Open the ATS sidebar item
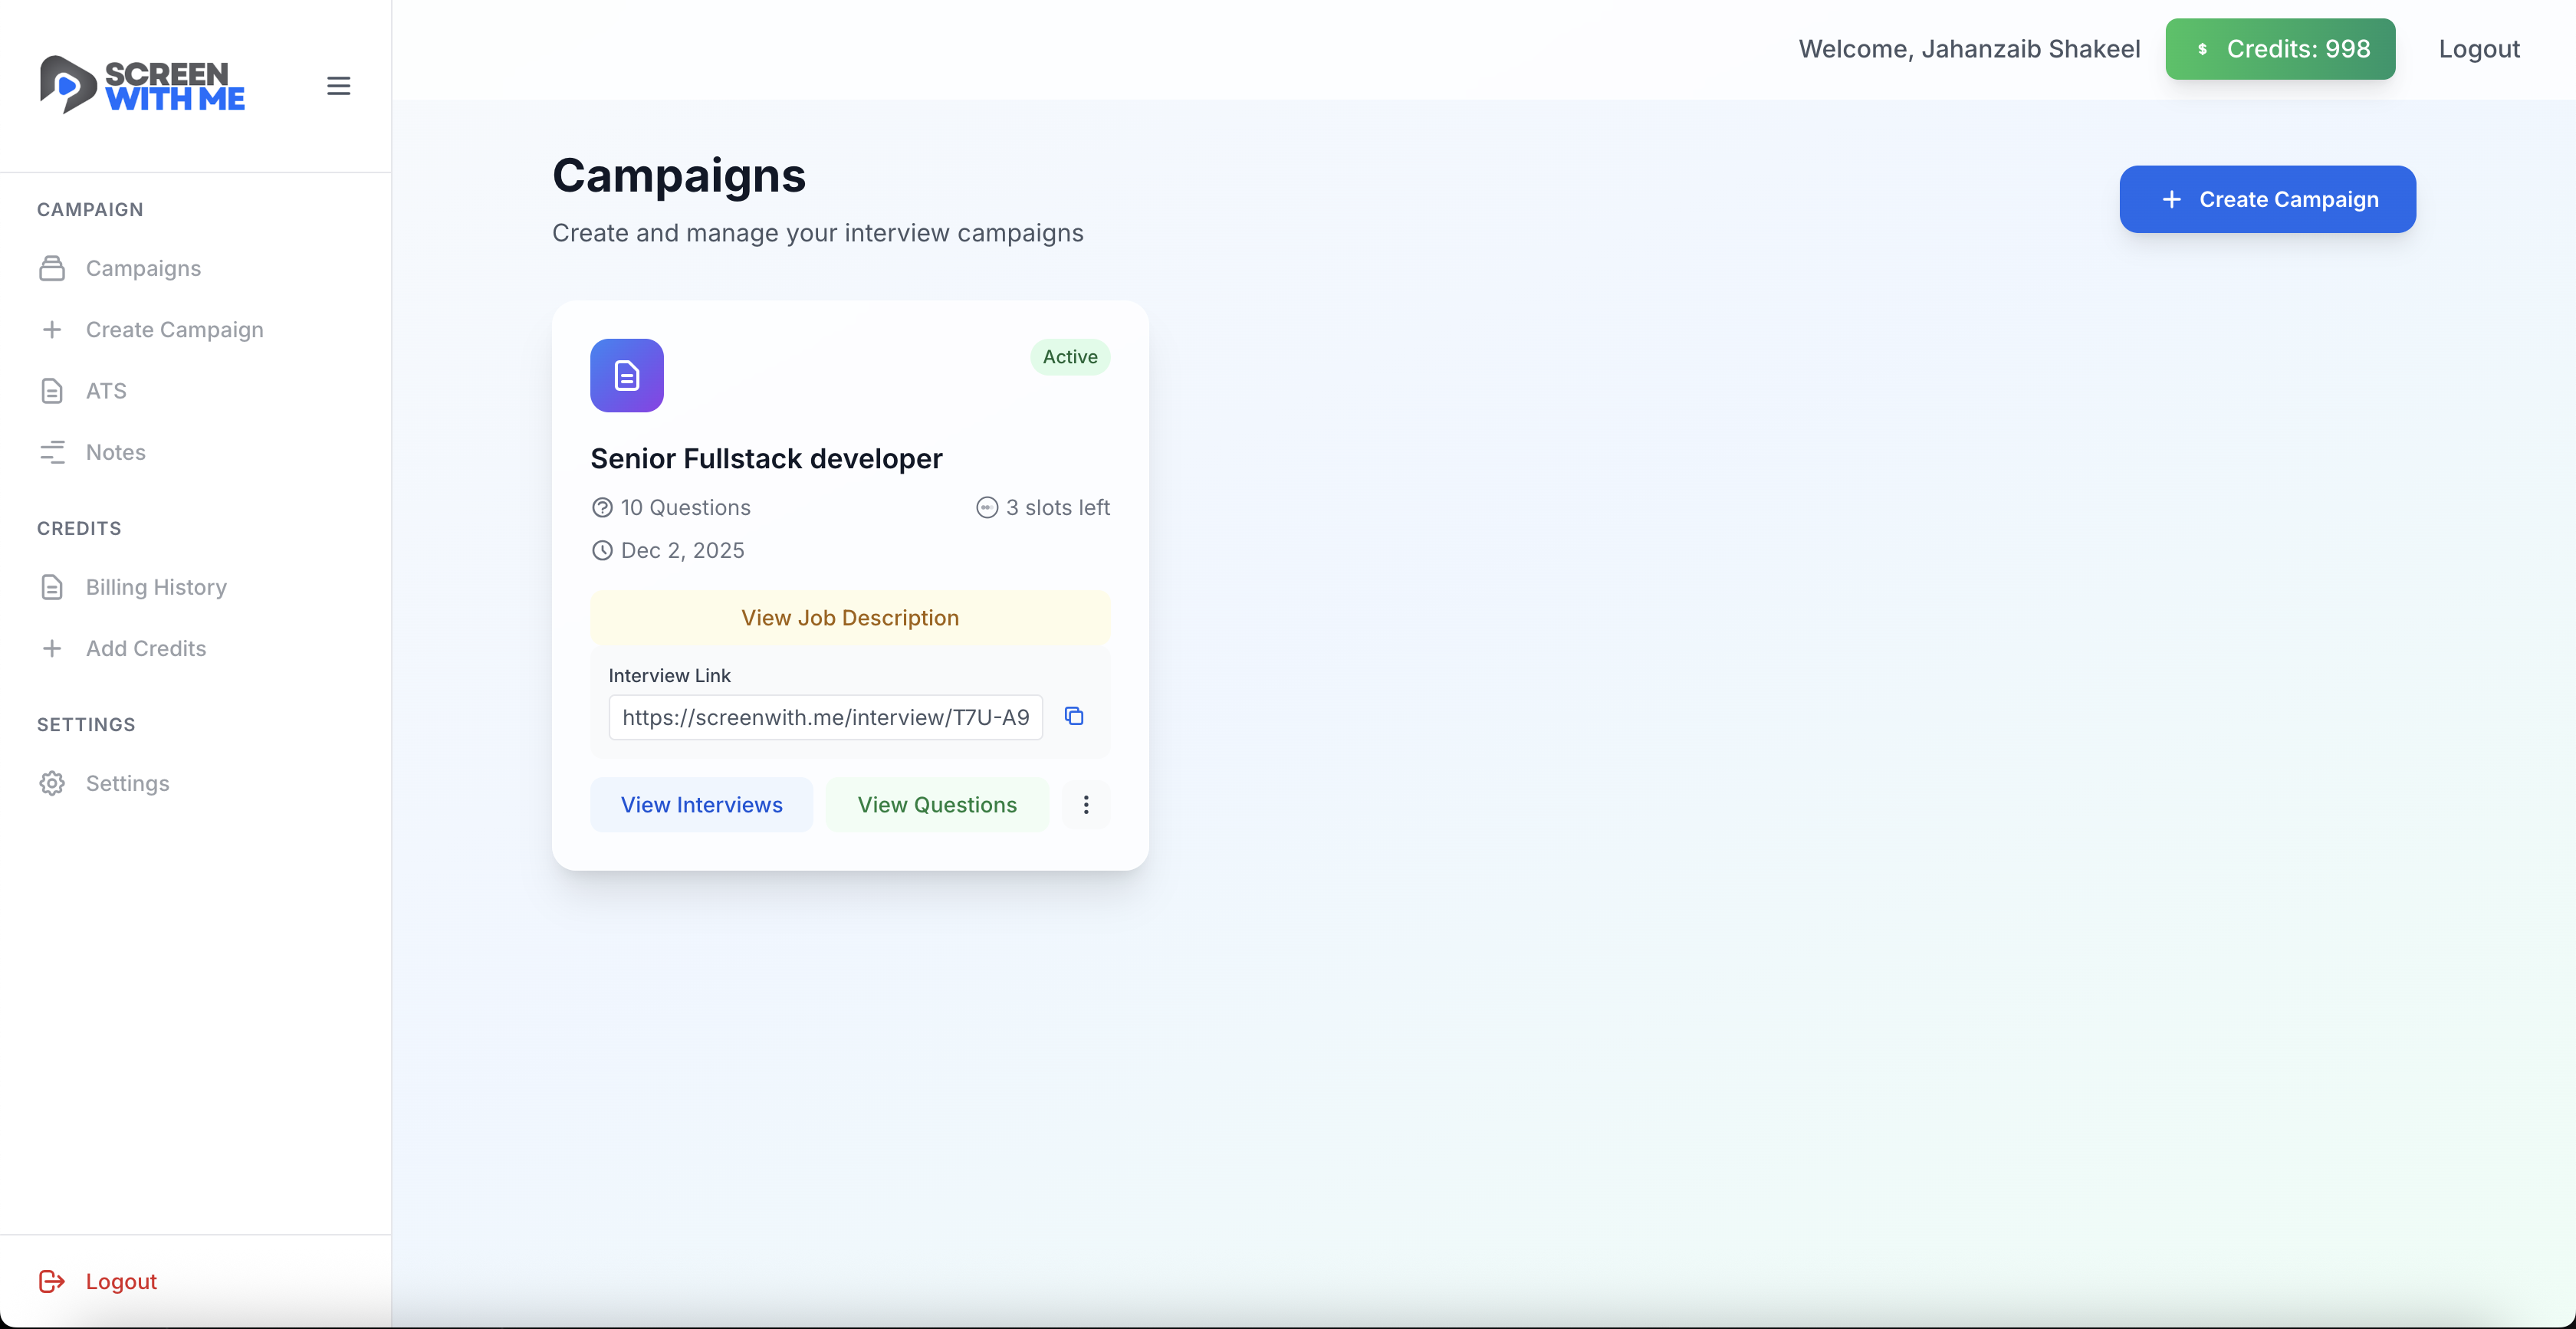Screen dimensions: 2576x1329 [x=106, y=391]
